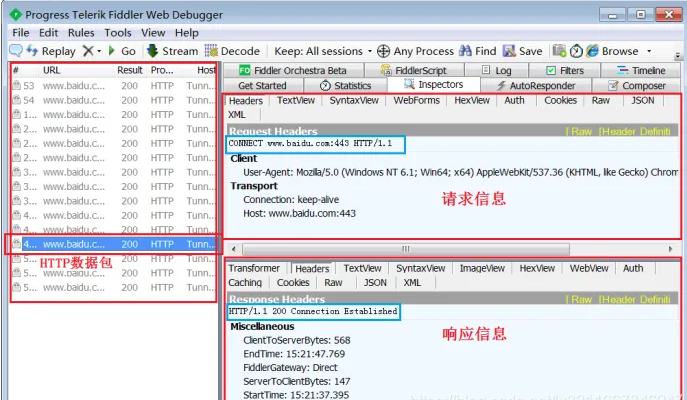This screenshot has width=687, height=400.
Task: Click the FiddlerGateway: Direct entry
Action: click(x=290, y=368)
